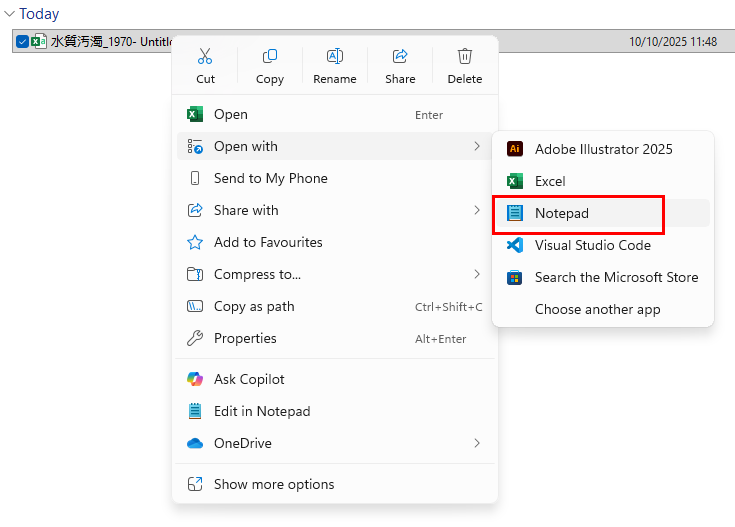The image size is (735, 527).
Task: Click the Delete trash bin icon
Action: tap(465, 57)
